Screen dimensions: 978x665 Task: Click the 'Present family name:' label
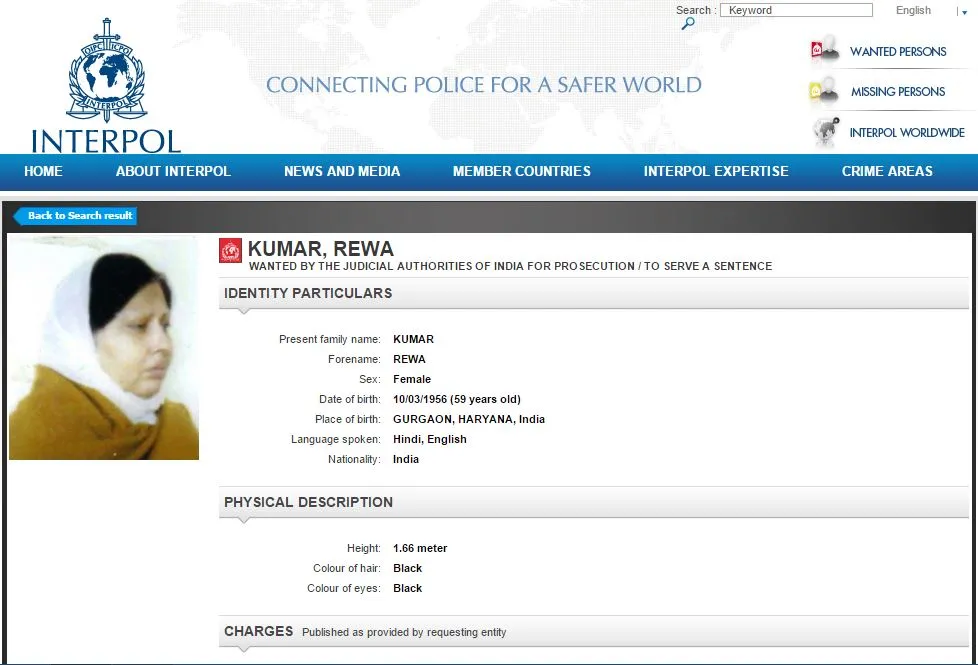(x=329, y=339)
